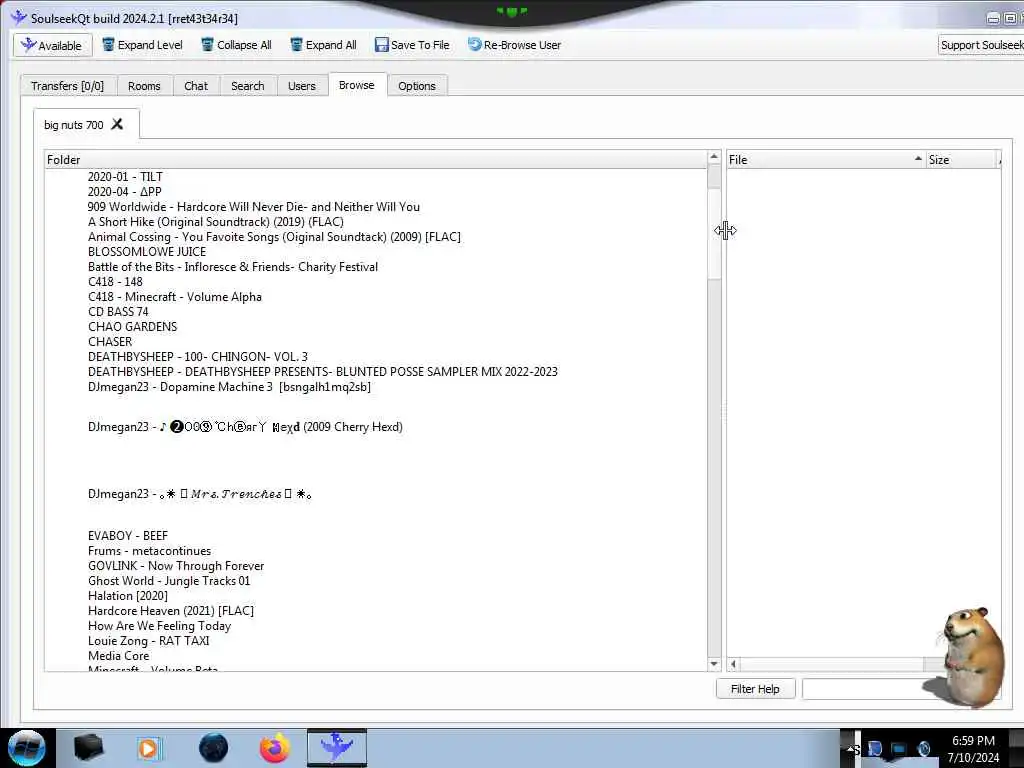This screenshot has width=1024, height=768.
Task: Select folder 2020-01 - TILT
Action: tap(125, 177)
